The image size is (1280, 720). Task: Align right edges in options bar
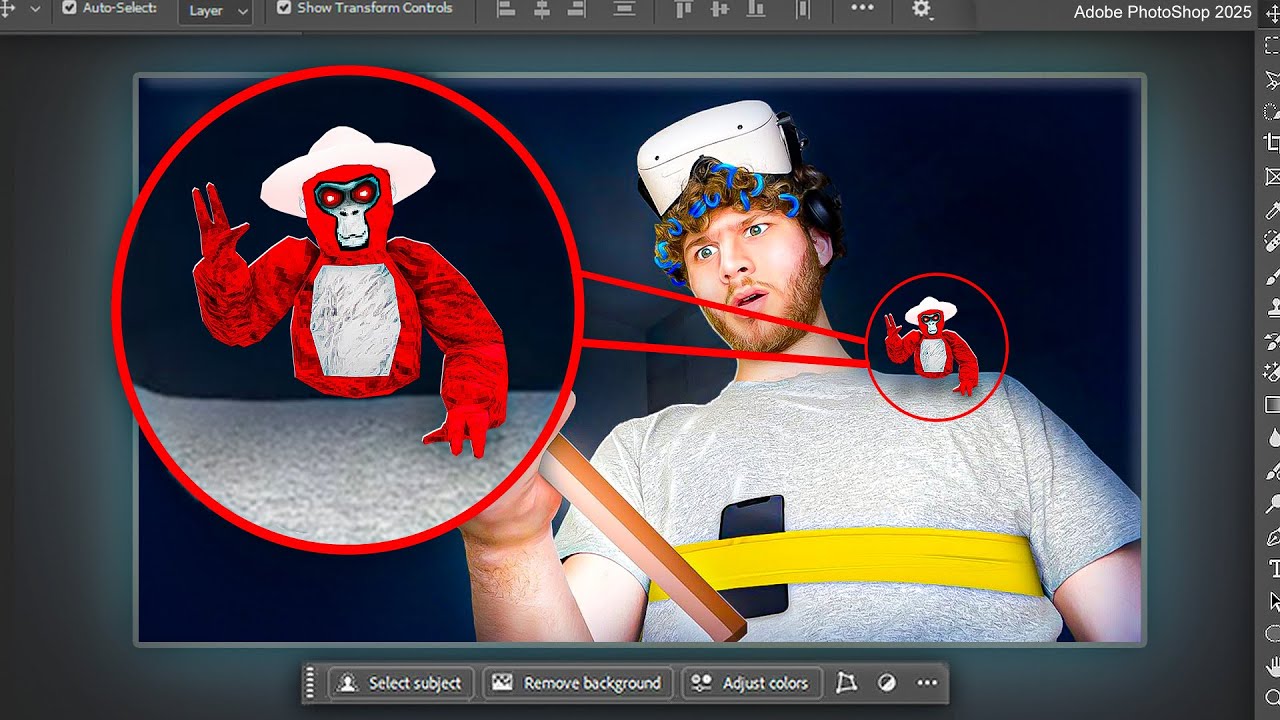pyautogui.click(x=576, y=9)
